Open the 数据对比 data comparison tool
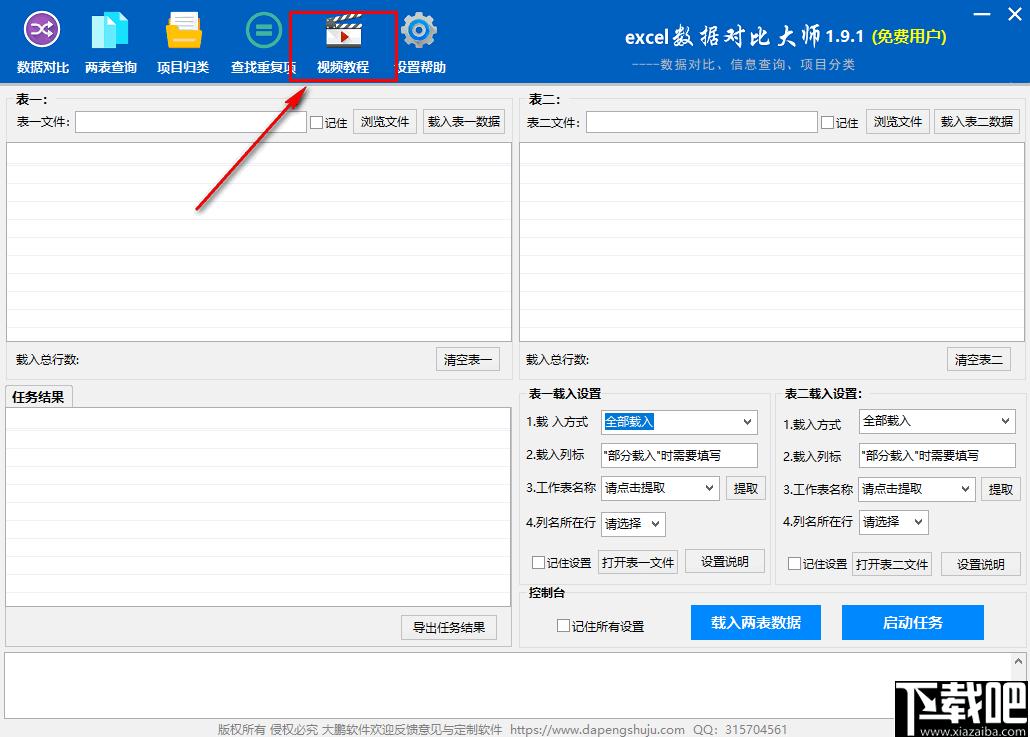 42,43
